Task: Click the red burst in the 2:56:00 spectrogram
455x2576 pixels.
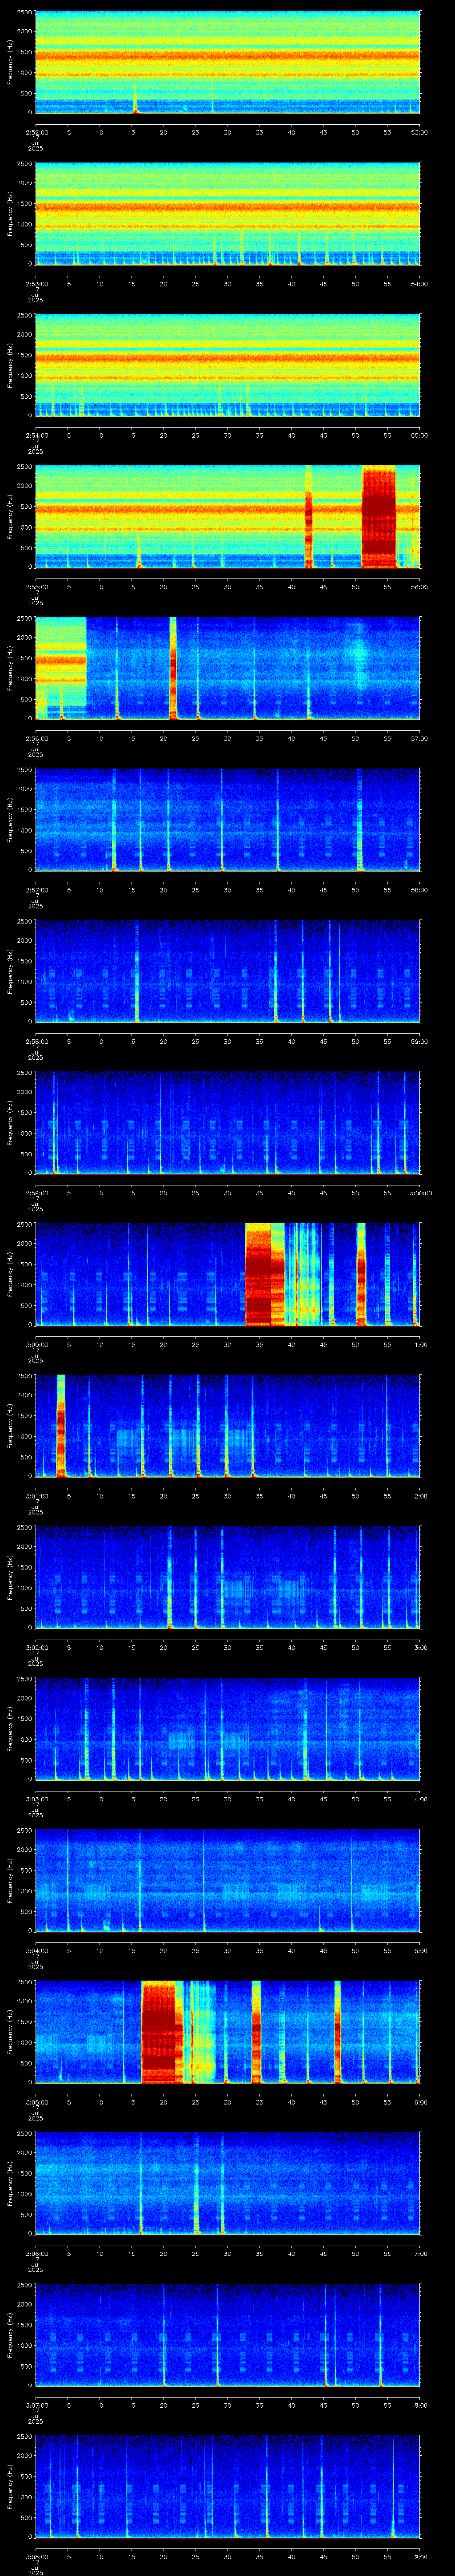Action: click(x=173, y=668)
